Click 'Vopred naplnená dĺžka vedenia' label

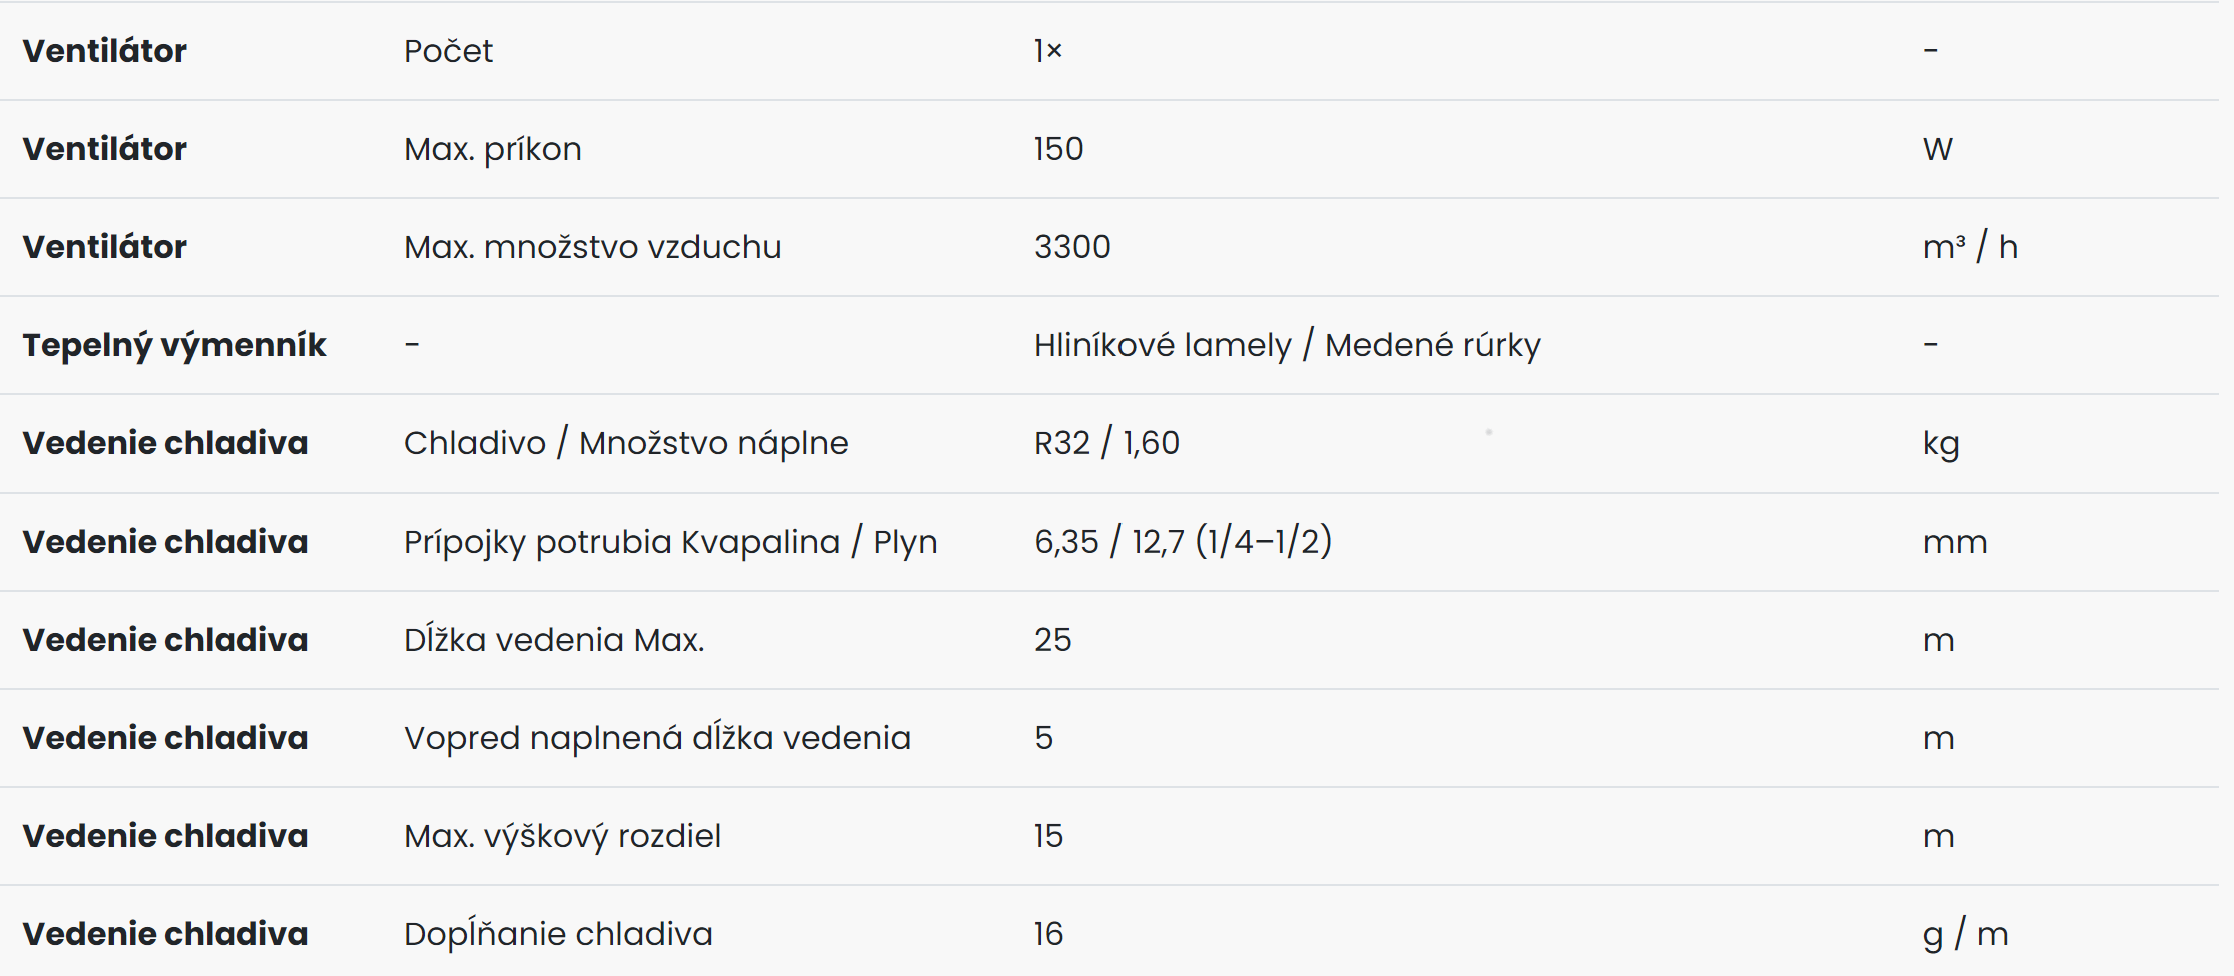coord(657,738)
